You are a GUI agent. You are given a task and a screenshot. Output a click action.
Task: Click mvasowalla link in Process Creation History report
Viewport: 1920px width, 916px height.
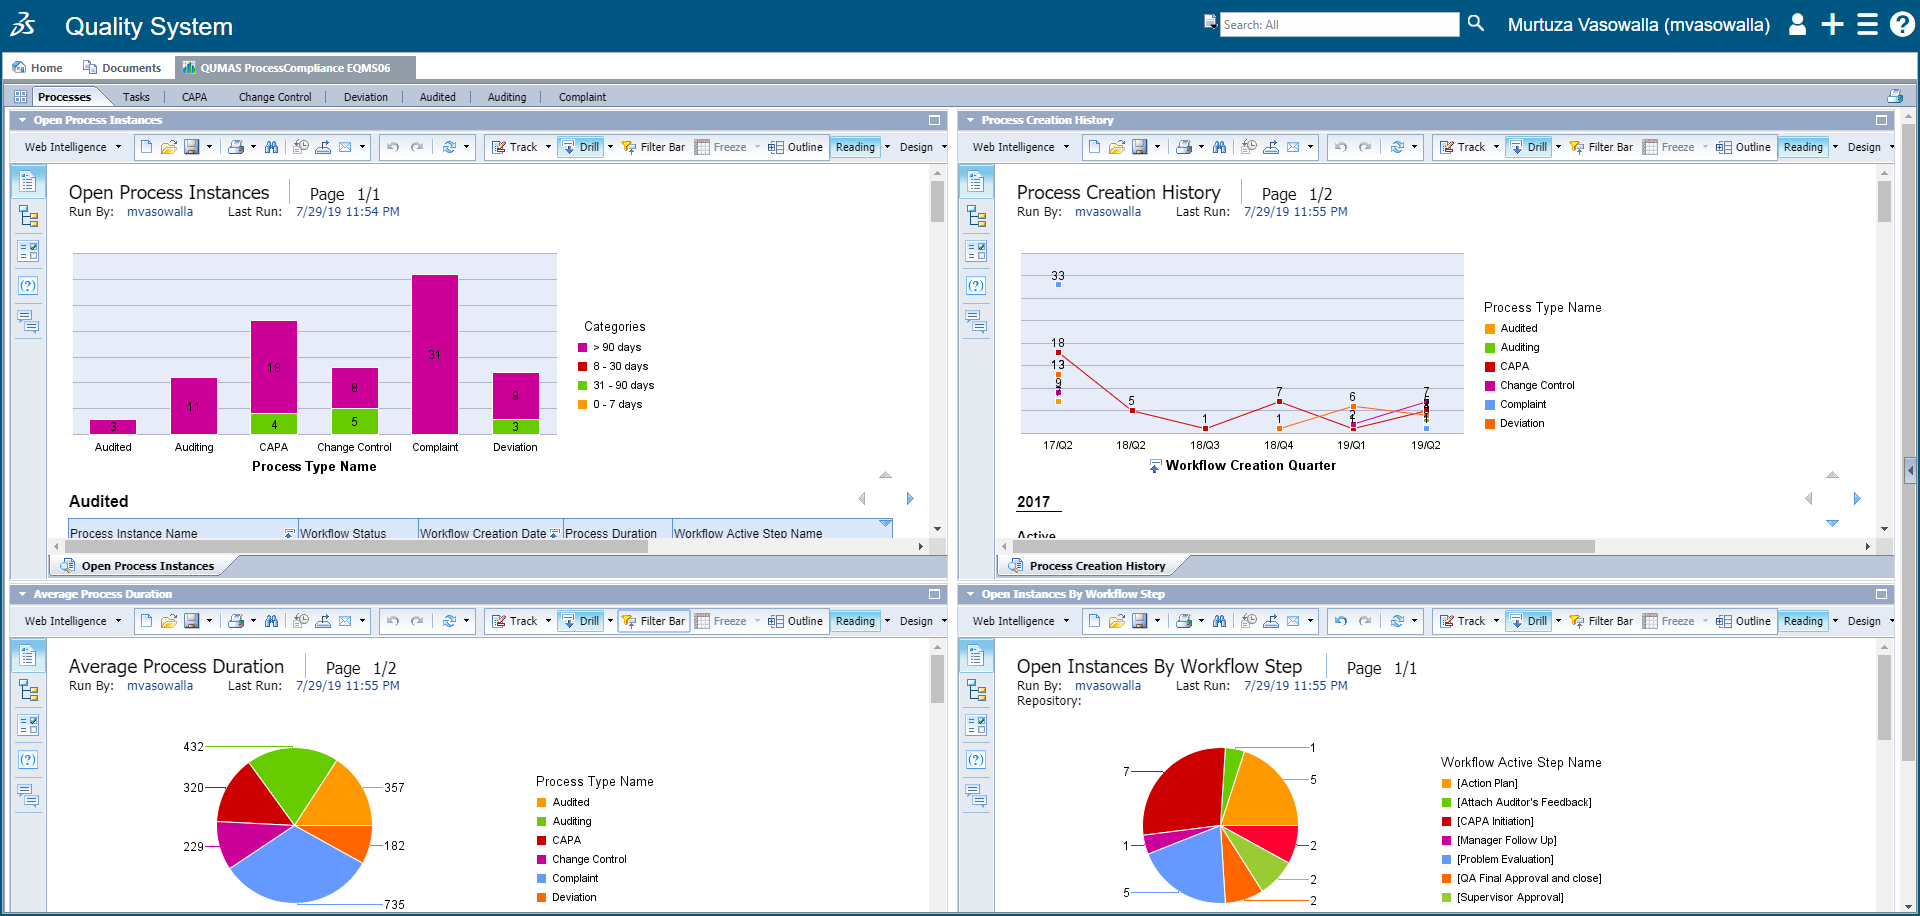click(x=1107, y=212)
